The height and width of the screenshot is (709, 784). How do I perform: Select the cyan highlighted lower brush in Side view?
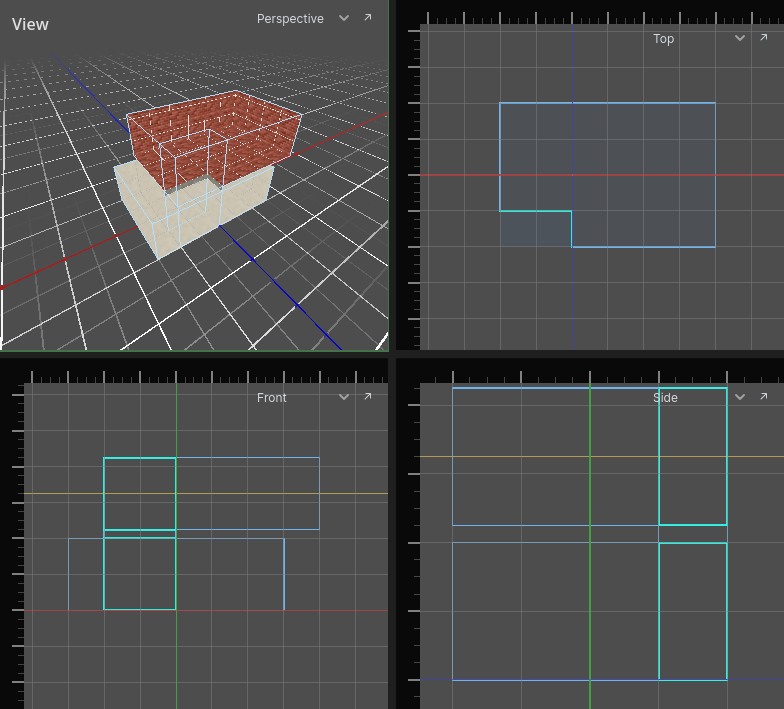pyautogui.click(x=693, y=611)
